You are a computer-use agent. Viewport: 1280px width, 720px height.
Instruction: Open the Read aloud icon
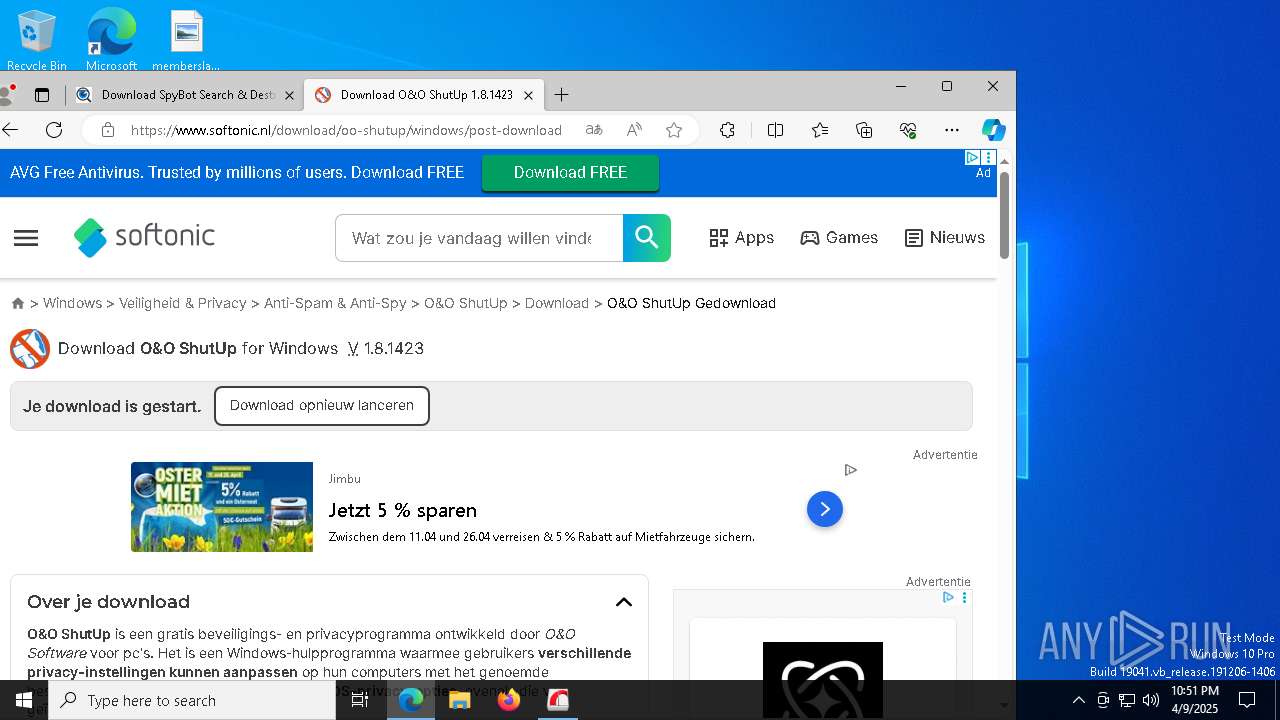point(634,130)
